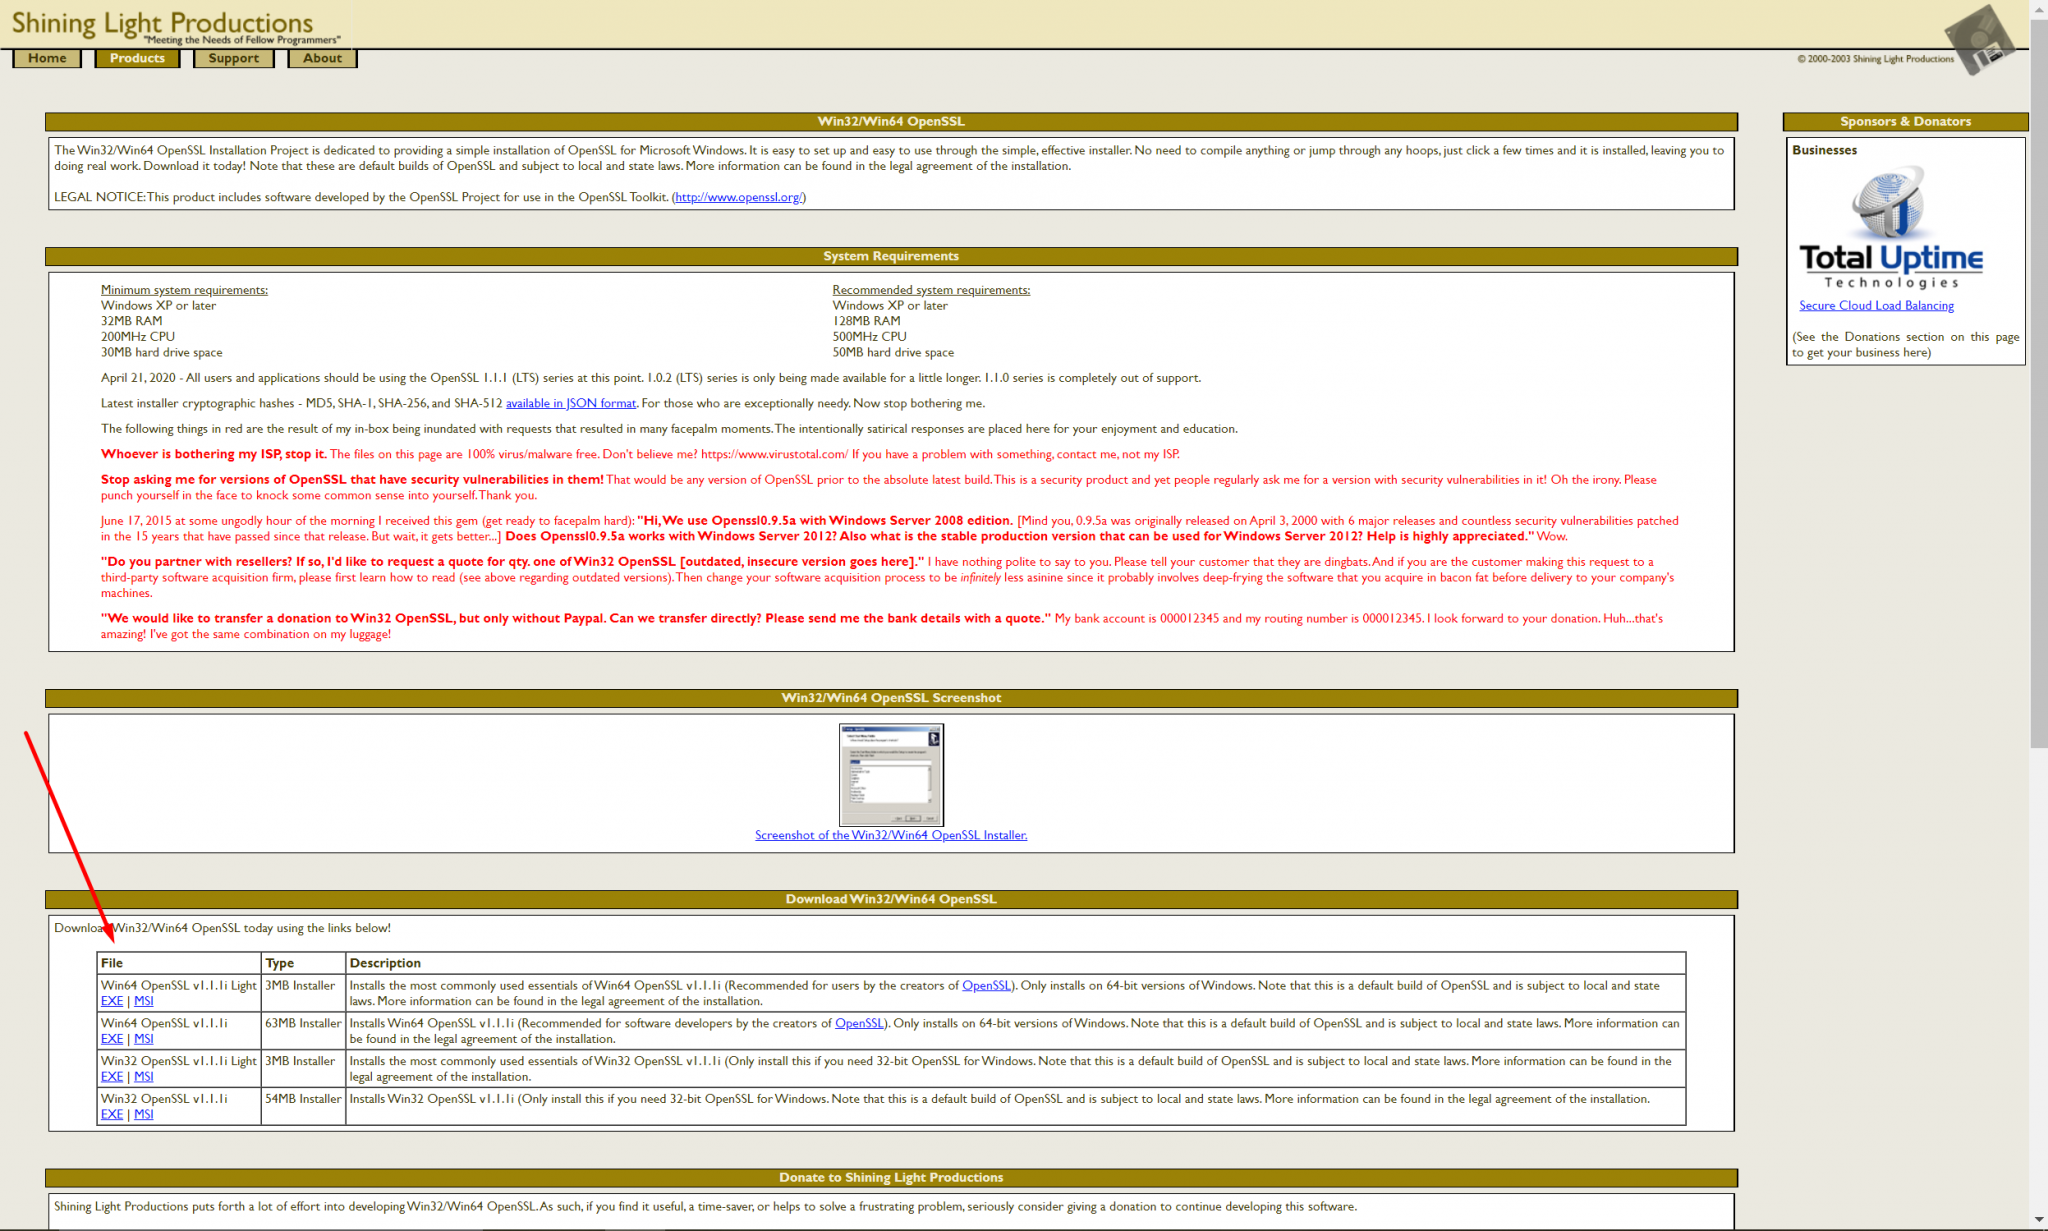This screenshot has height=1231, width=2048.
Task: Open the OpenSSL installer screenshot thumbnail
Action: click(x=890, y=775)
